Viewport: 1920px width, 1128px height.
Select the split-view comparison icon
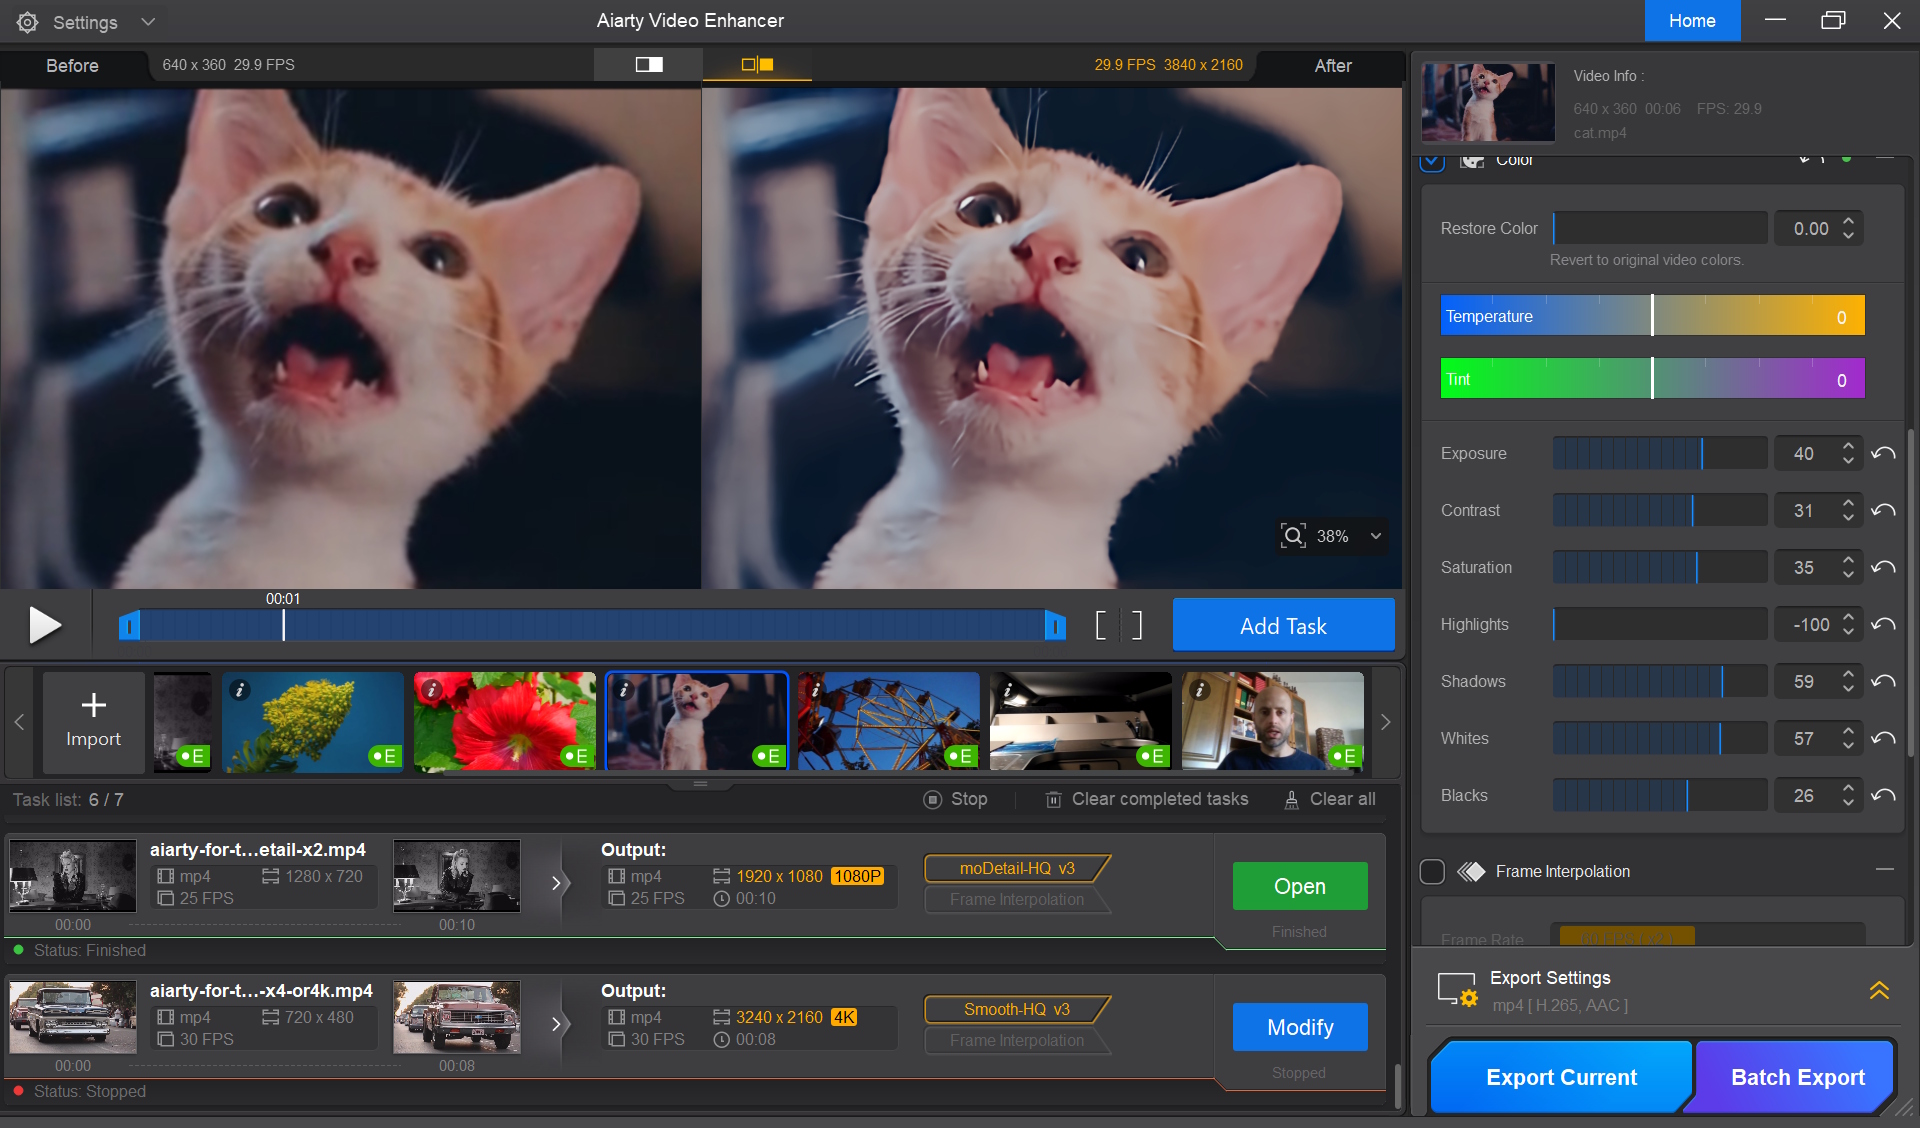pyautogui.click(x=757, y=65)
